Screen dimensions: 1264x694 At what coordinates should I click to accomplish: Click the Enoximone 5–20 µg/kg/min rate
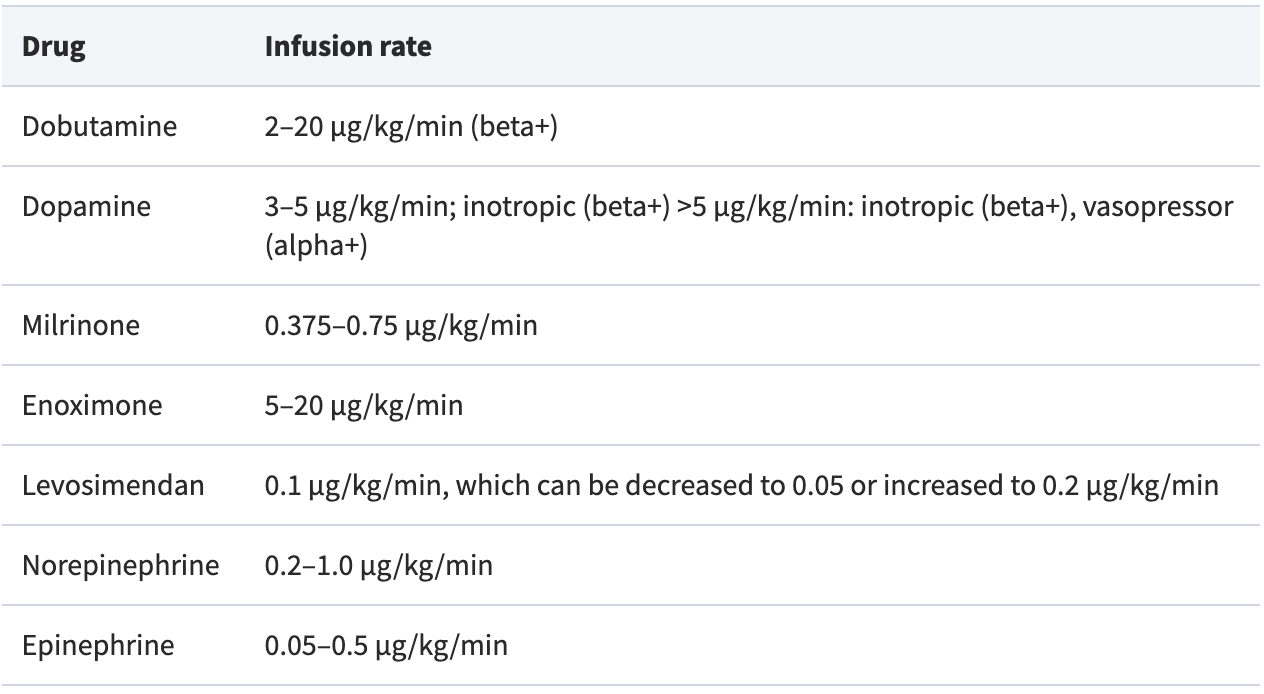click(364, 406)
